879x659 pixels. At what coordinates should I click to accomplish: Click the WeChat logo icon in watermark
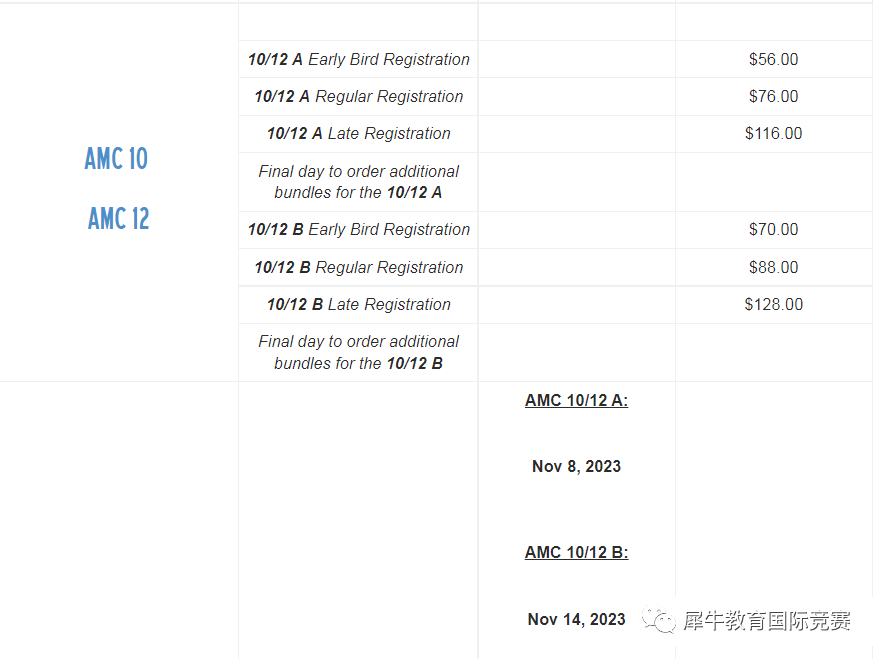click(x=659, y=620)
